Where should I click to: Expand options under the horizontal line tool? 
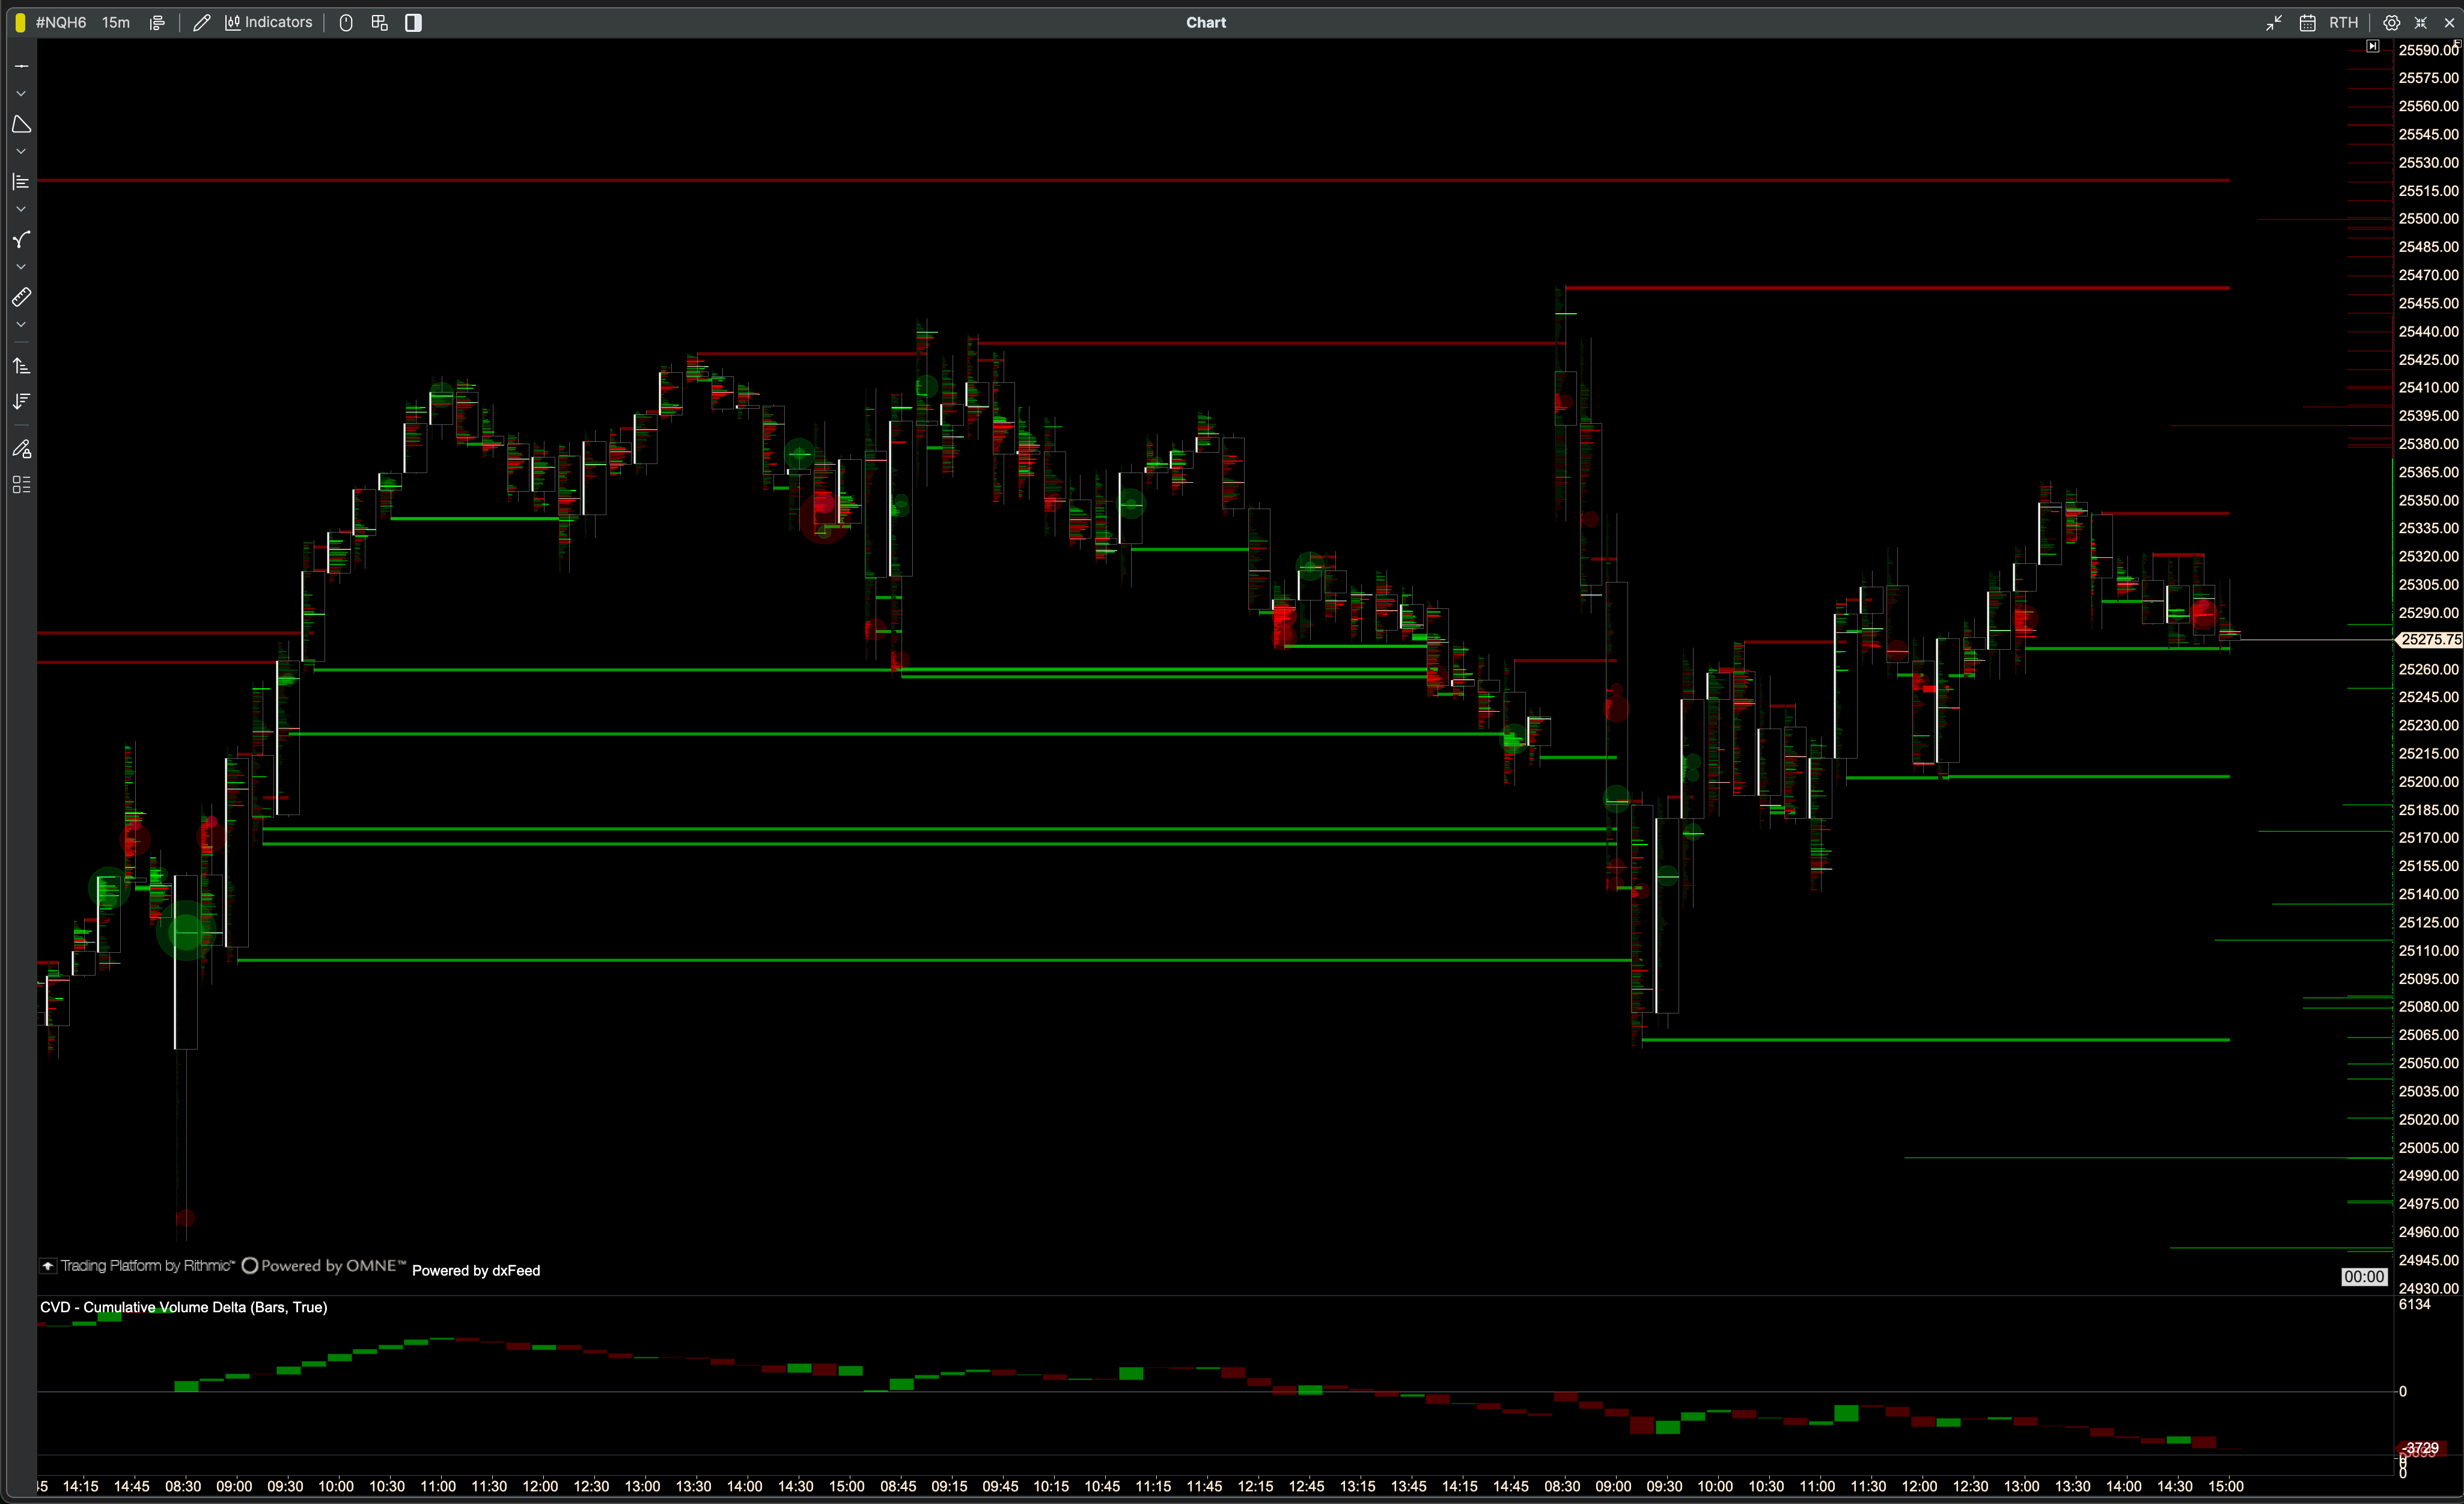click(x=21, y=94)
